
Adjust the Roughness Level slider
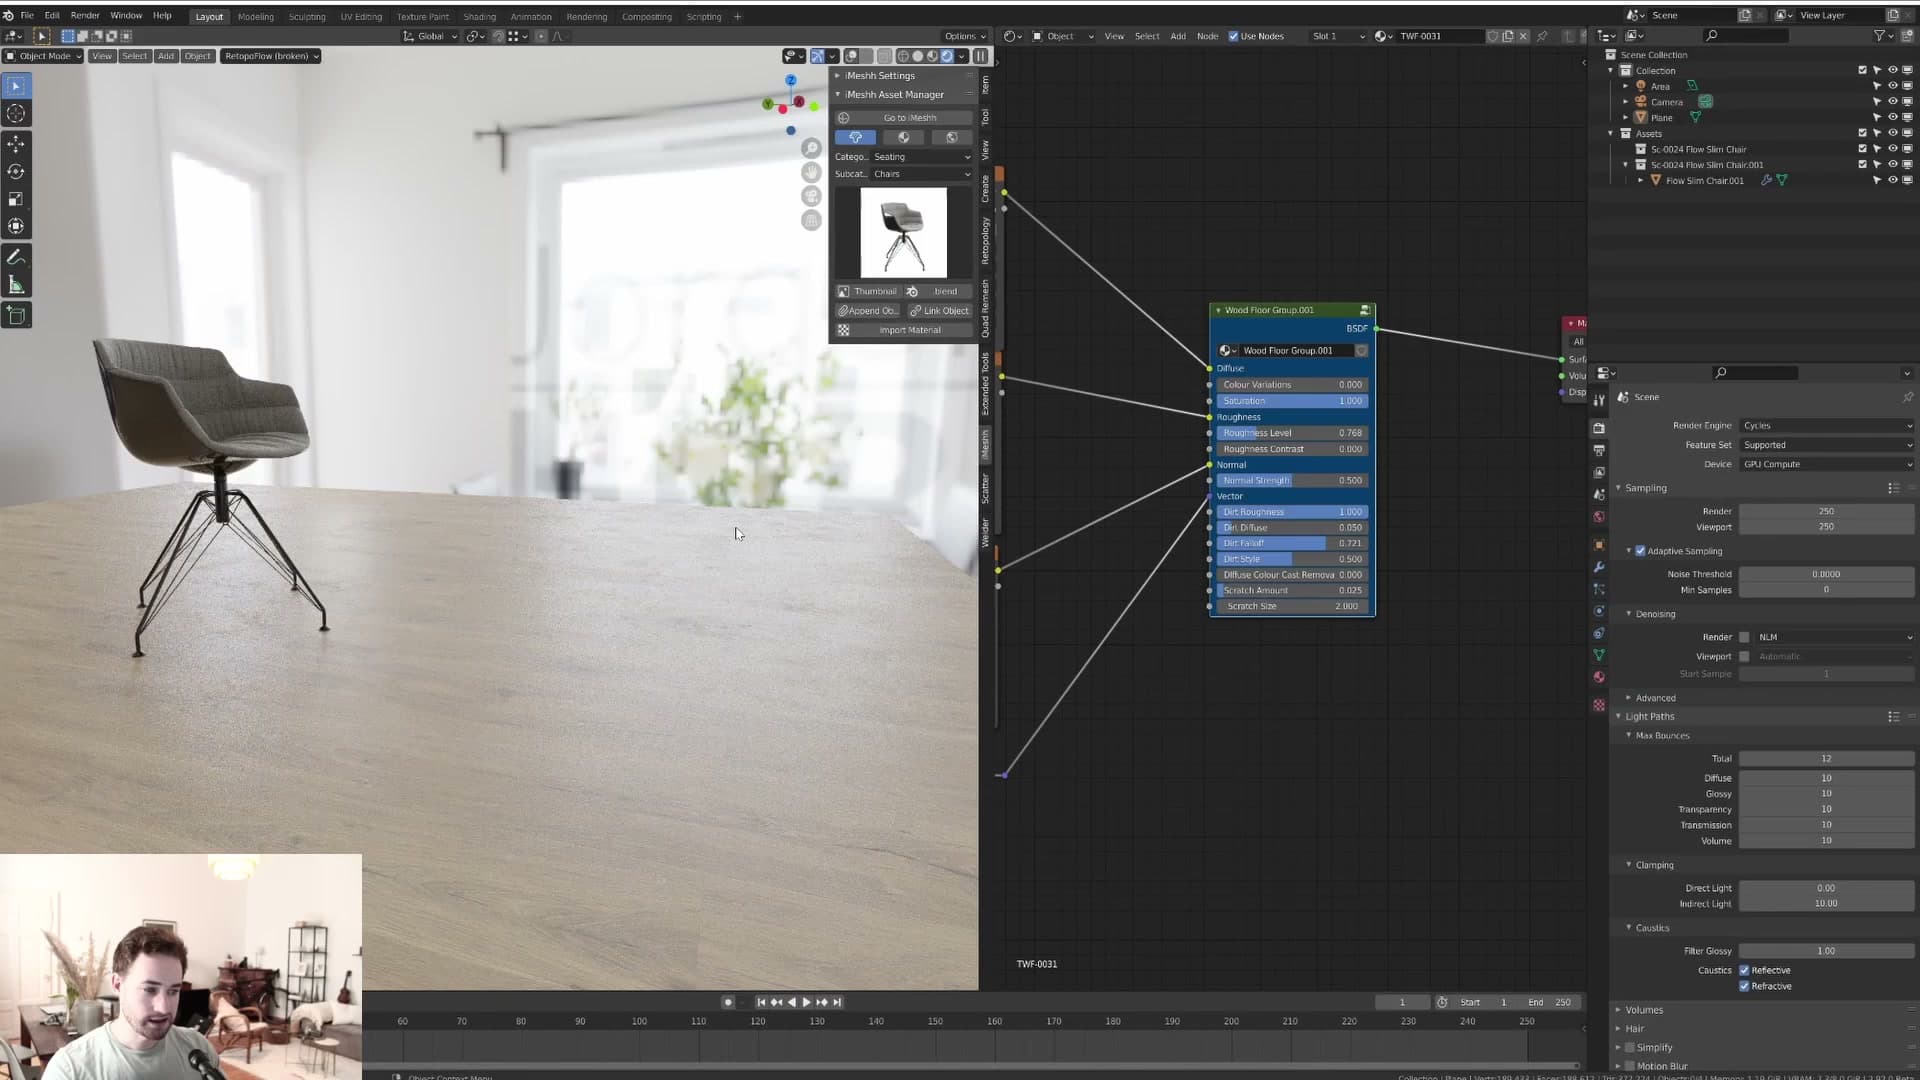[x=1292, y=433]
